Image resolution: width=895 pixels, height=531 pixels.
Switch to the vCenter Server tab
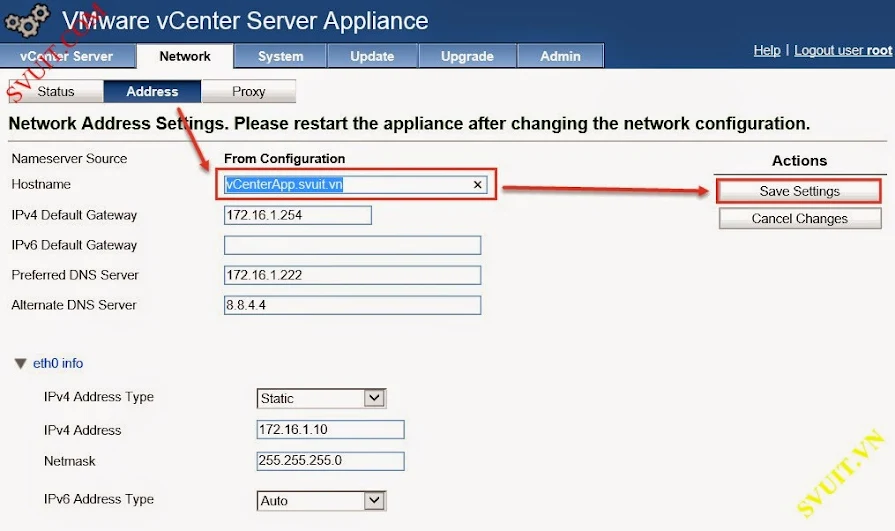[x=67, y=57]
